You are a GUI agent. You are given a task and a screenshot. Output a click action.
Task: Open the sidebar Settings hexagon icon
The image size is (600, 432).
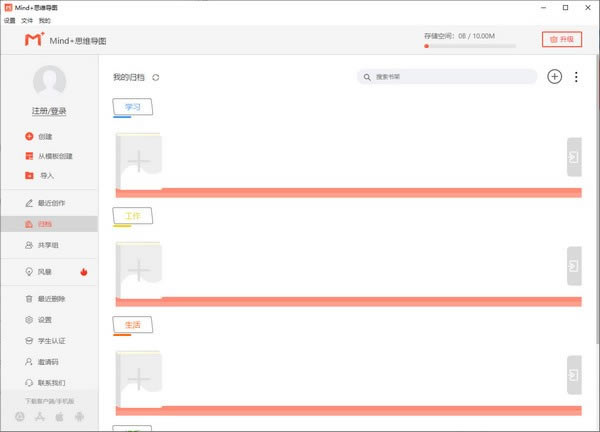pos(29,320)
